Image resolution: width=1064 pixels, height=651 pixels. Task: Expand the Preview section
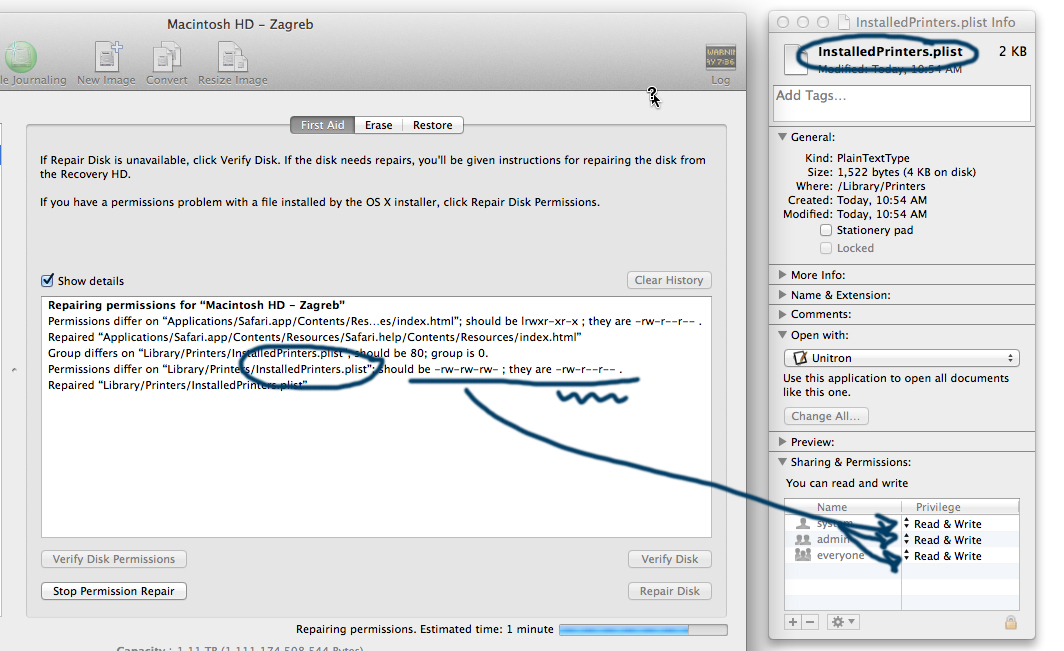click(x=782, y=442)
